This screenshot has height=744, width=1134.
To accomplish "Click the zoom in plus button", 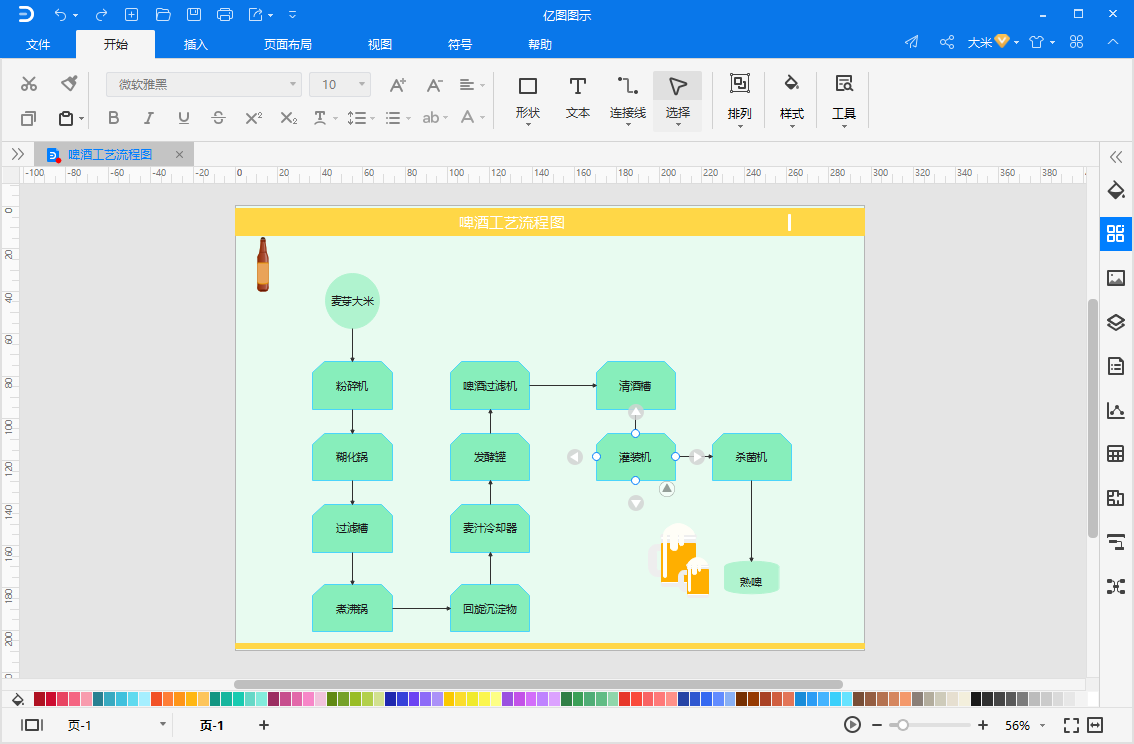I will (x=983, y=725).
